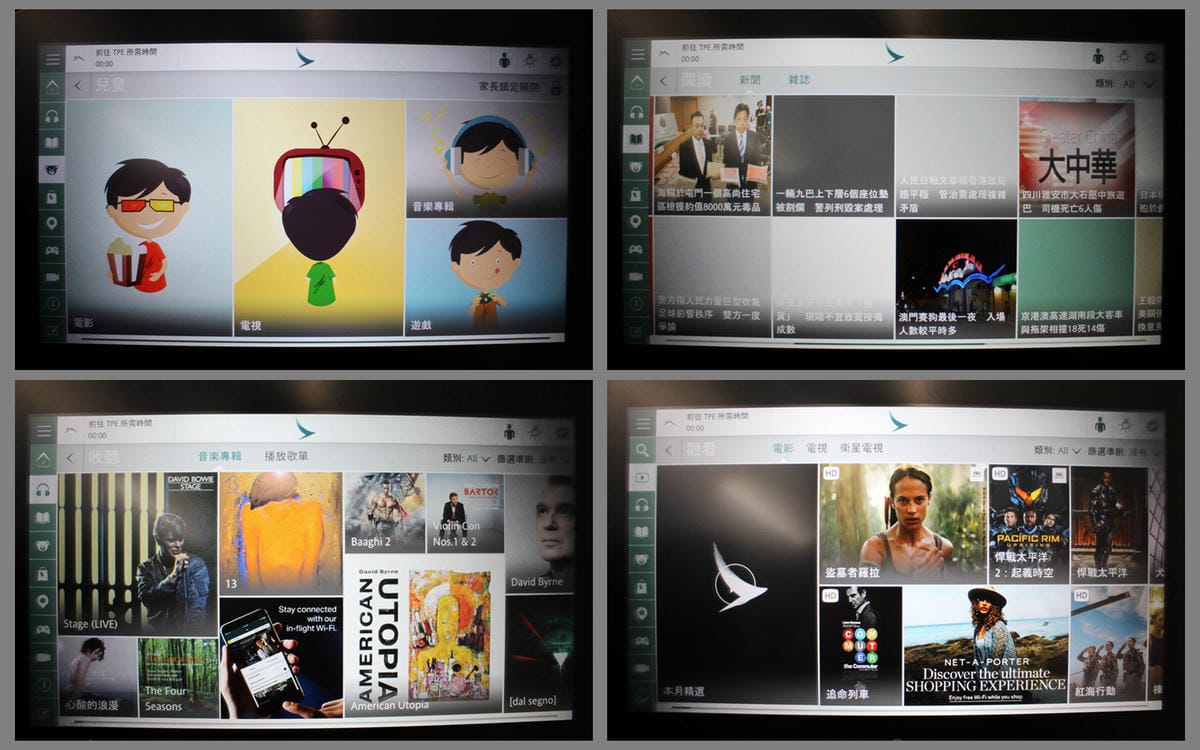Image resolution: width=1200 pixels, height=750 pixels.
Task: Toggle the reading light bulb icon on the news screen
Action: pos(1124,57)
